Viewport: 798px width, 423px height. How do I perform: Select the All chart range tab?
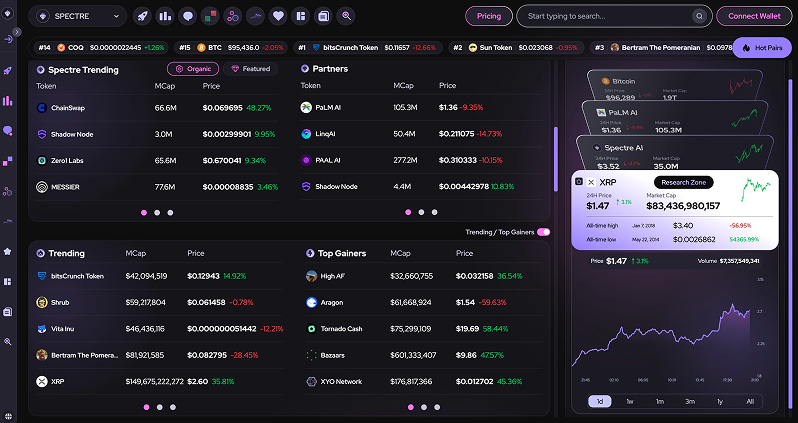coord(750,402)
